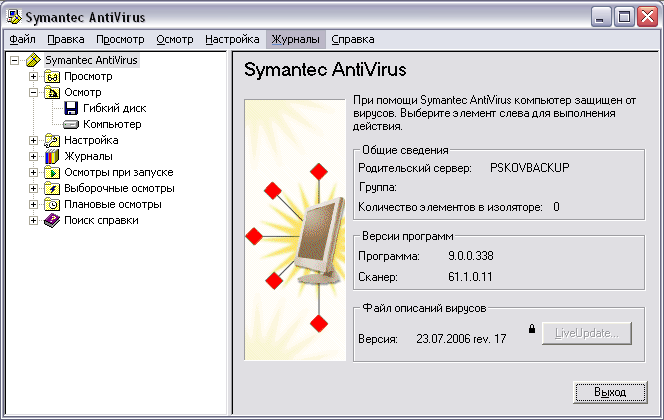
Task: Click the computer monitor illustration image
Action: (x=295, y=230)
